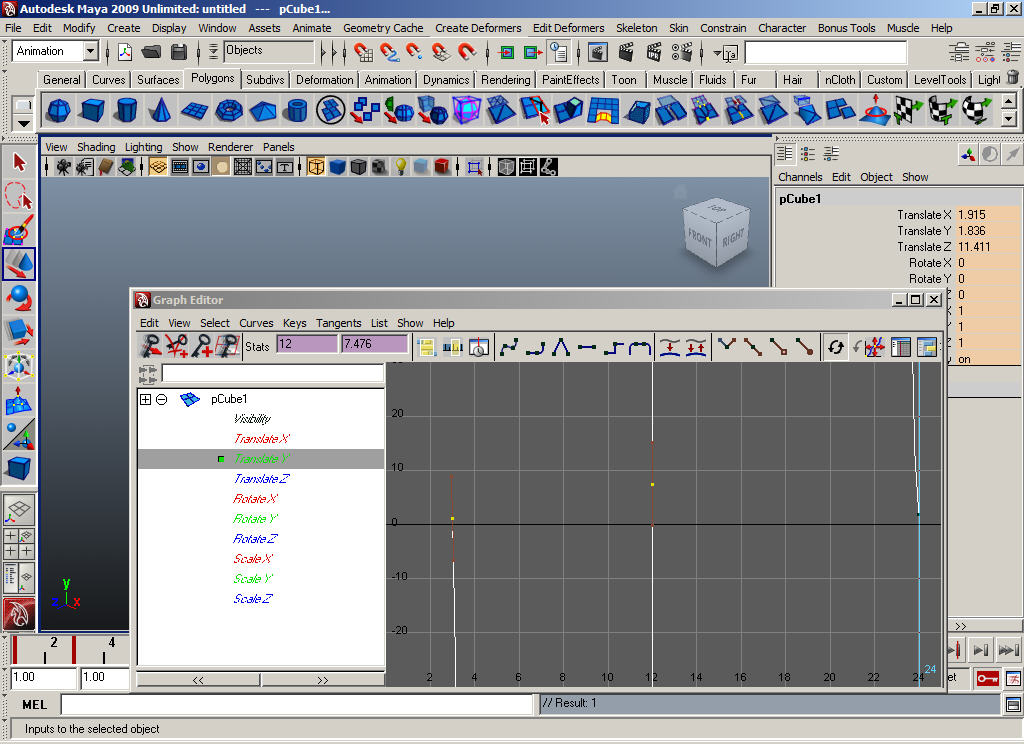Create a polygon cone from the shelf
This screenshot has width=1024, height=744.
pyautogui.click(x=160, y=110)
